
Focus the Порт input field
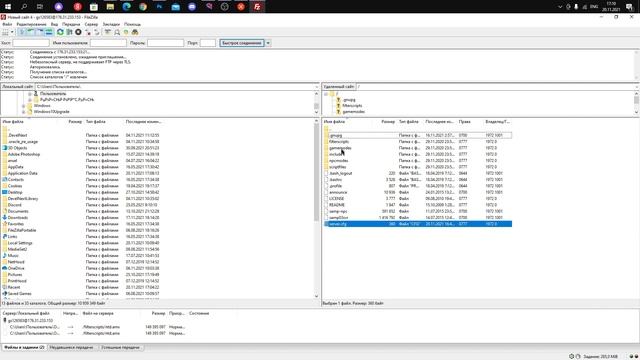(208, 43)
